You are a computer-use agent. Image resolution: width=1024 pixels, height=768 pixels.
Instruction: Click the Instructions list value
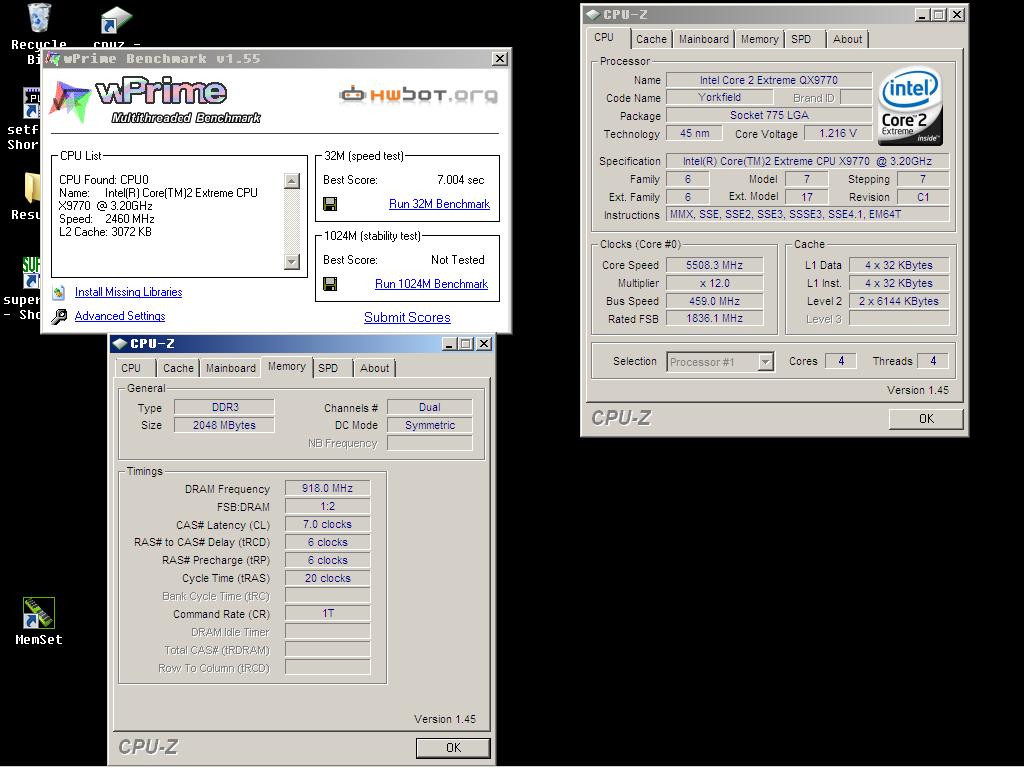point(807,214)
